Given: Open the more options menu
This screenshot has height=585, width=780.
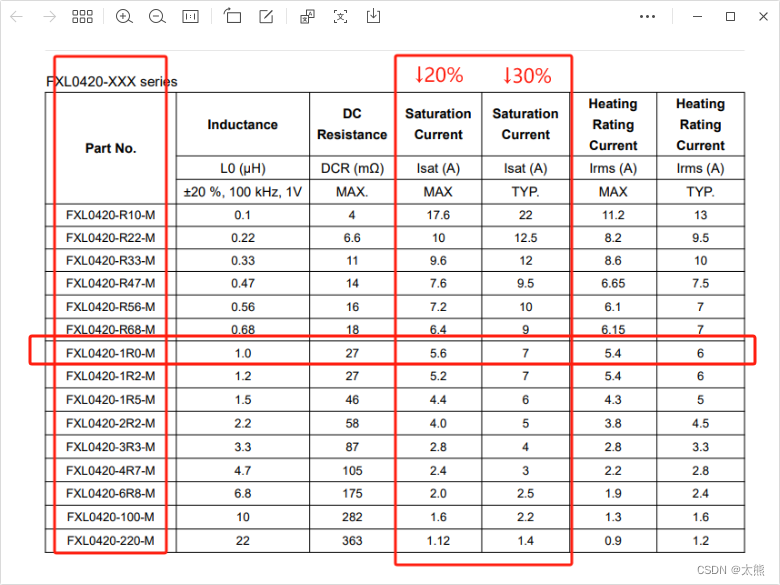Looking at the screenshot, I should (x=647, y=17).
